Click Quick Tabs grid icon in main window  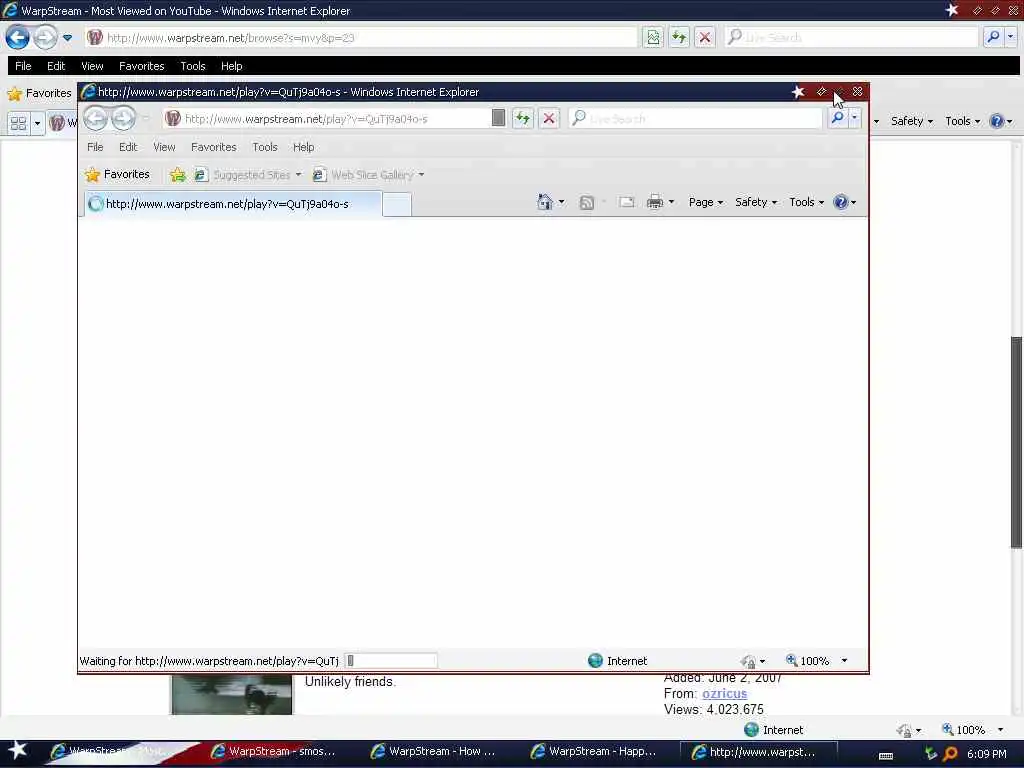18,123
